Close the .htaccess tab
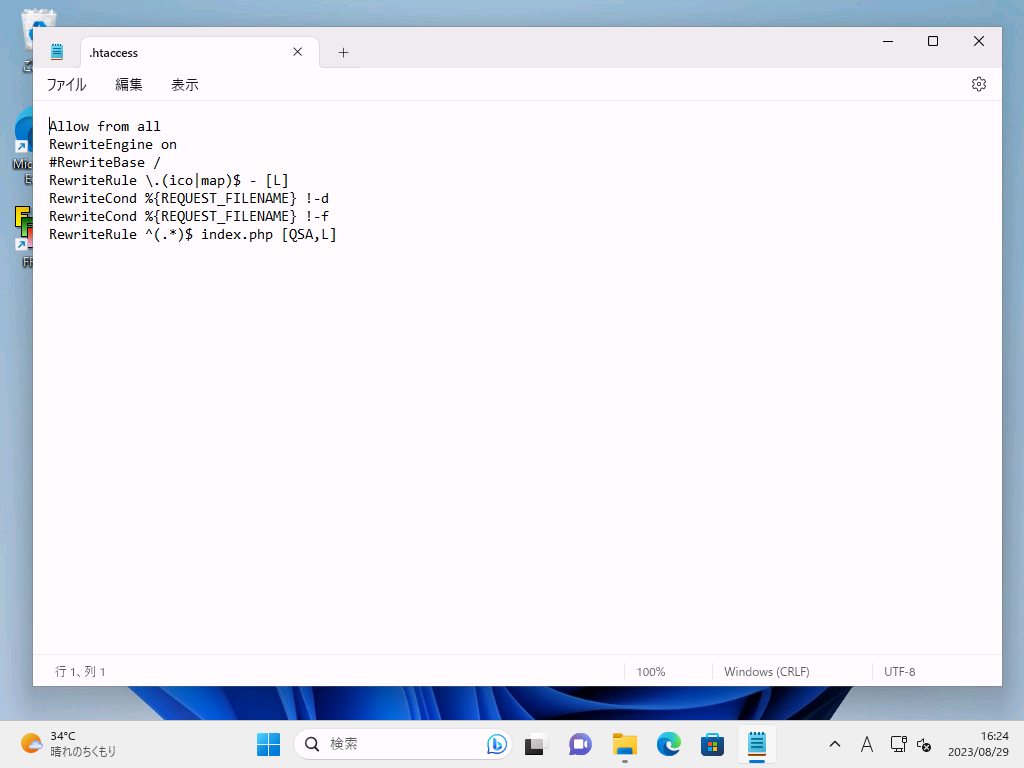Screen dimensions: 1024x768 click(x=297, y=52)
